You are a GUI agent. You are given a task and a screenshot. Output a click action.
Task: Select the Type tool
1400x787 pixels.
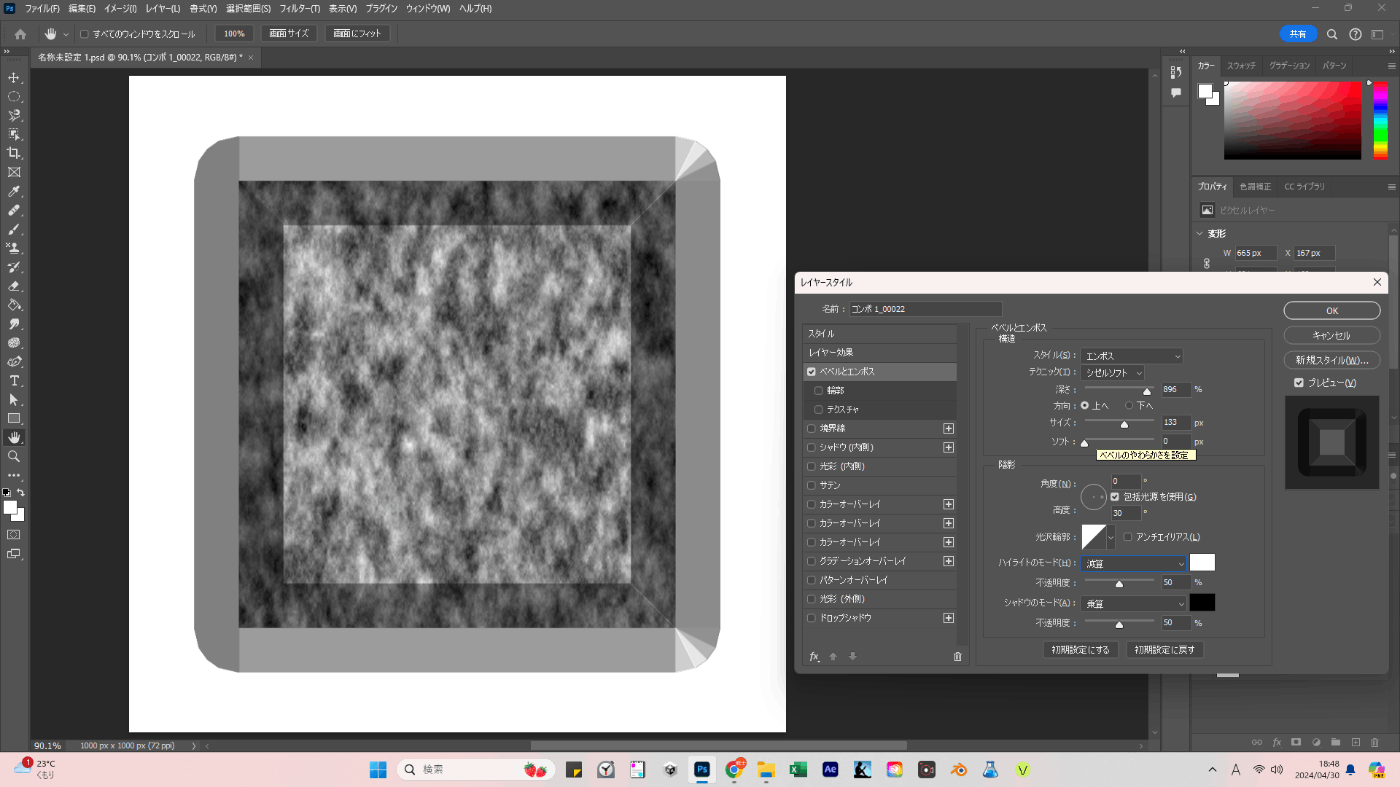pos(14,381)
